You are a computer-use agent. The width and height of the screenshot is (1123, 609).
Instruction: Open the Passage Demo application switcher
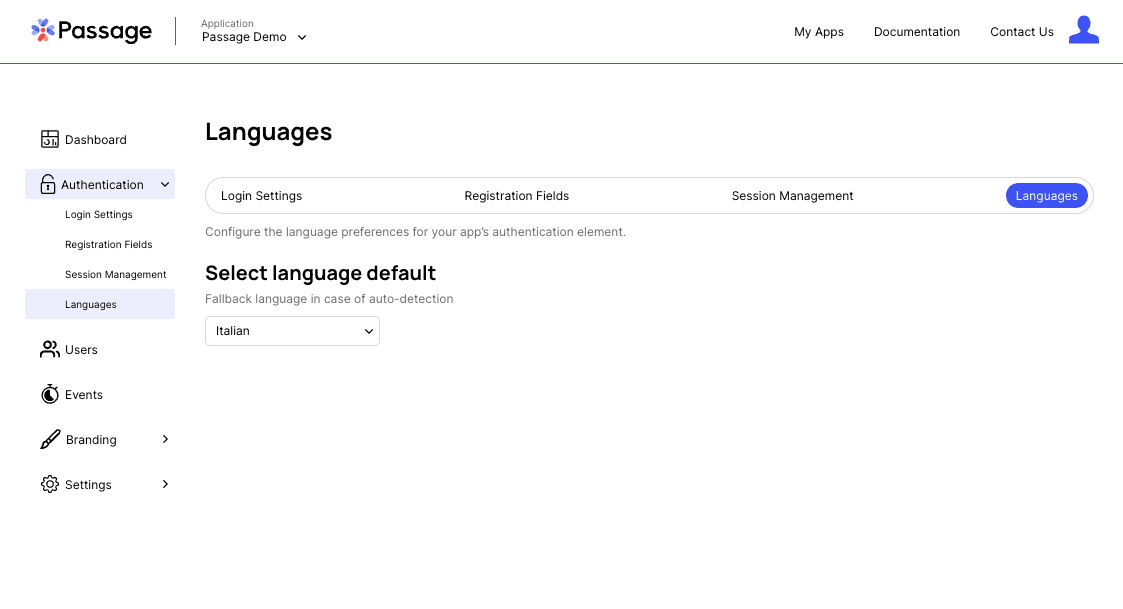253,37
